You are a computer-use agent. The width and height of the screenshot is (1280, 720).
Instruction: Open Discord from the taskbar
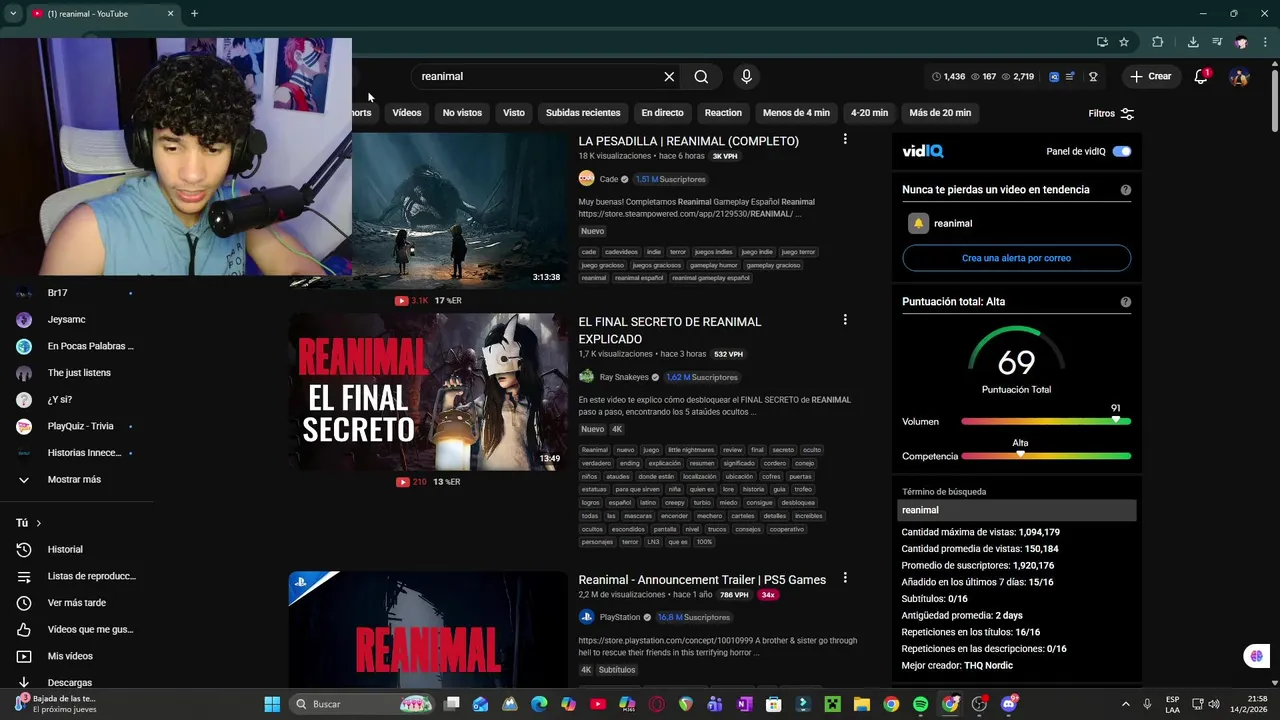(1009, 704)
